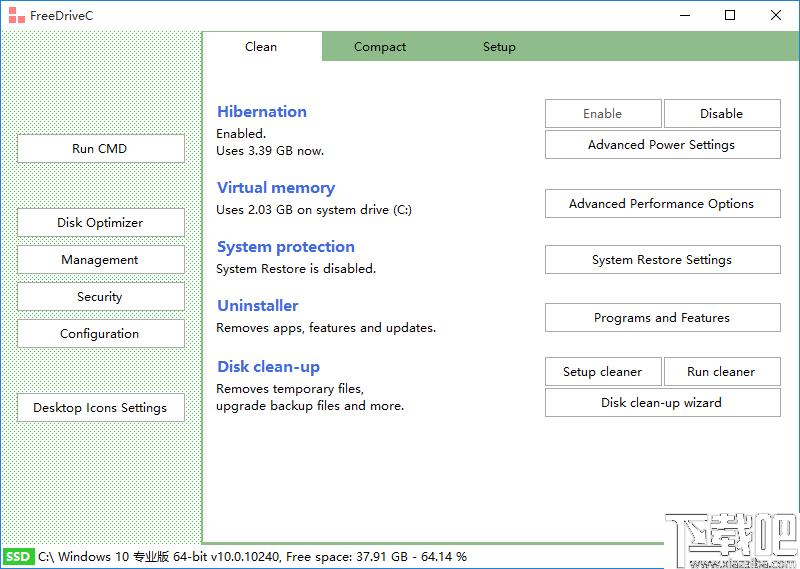Switch to the Clean tab
The height and width of the screenshot is (569, 800).
pyautogui.click(x=261, y=46)
